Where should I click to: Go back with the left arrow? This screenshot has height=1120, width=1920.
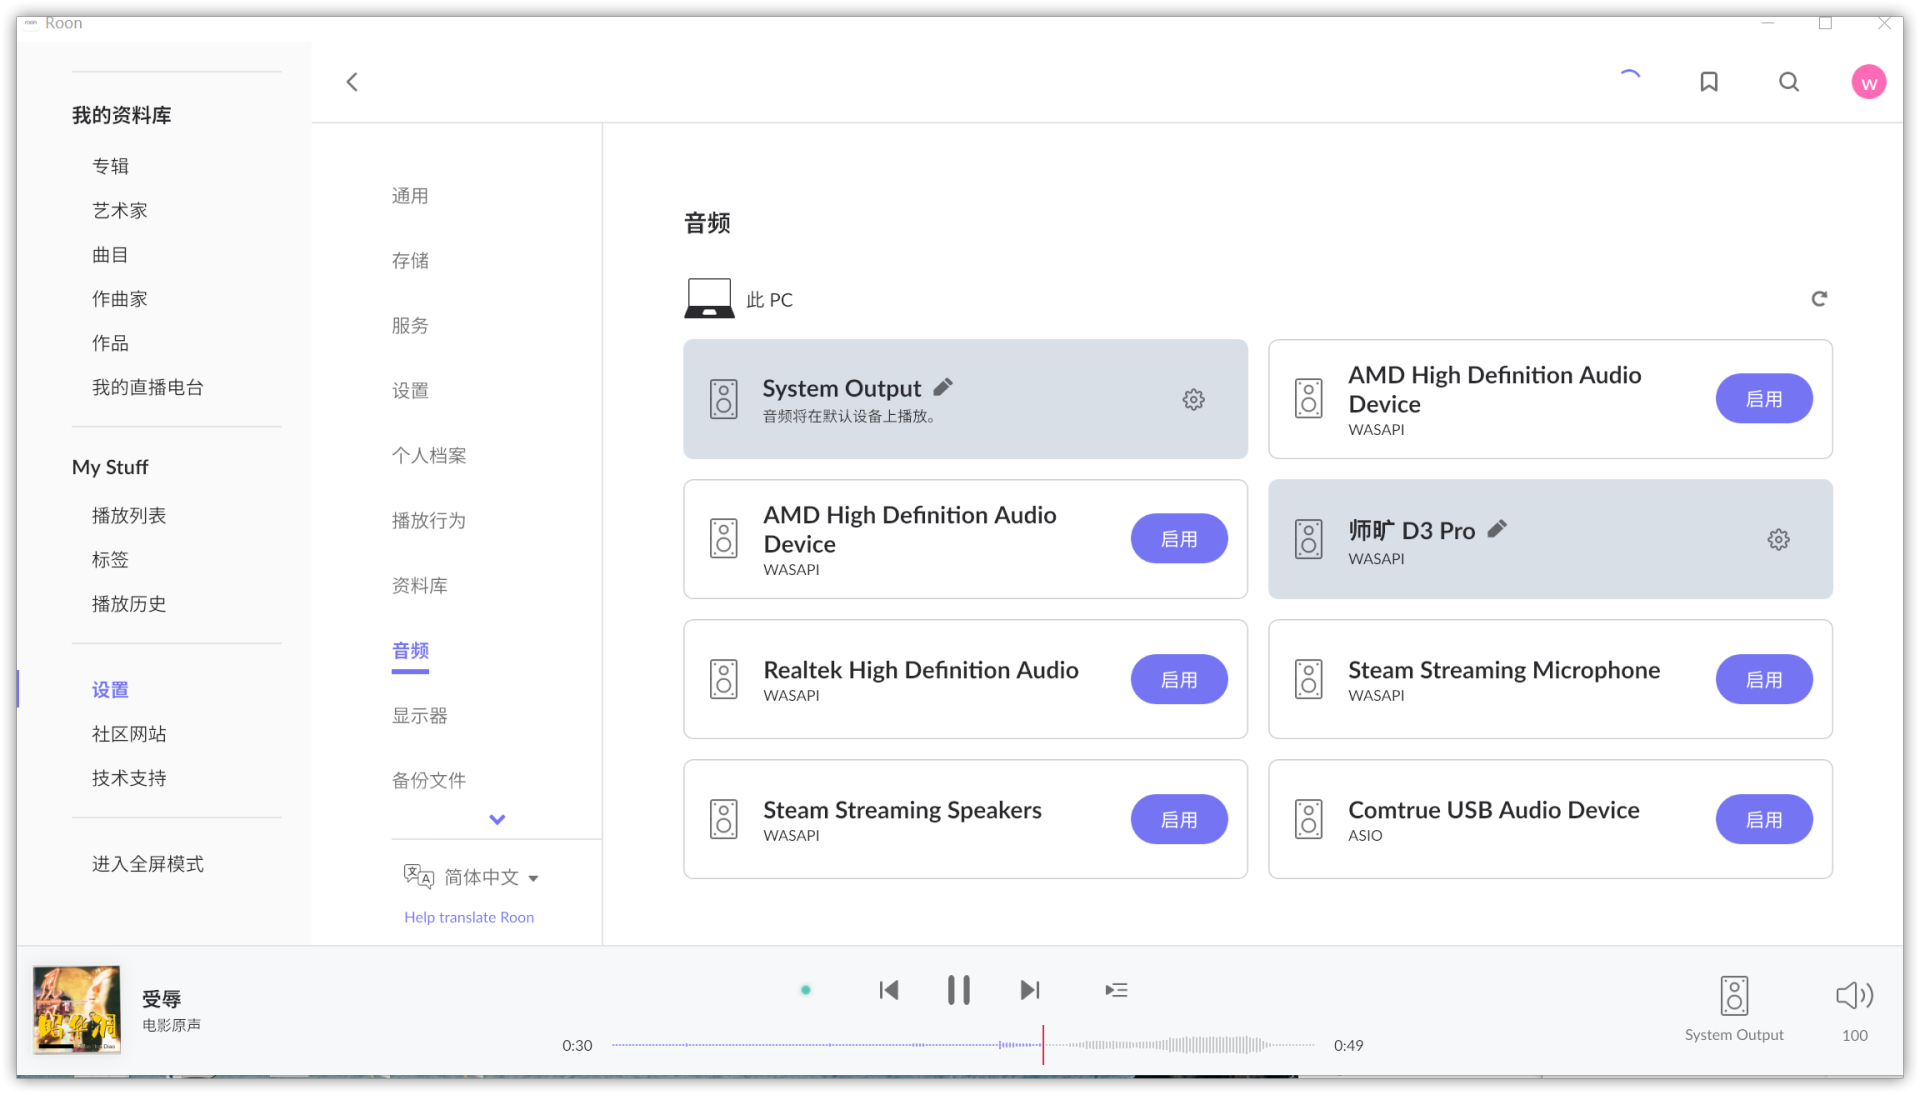[352, 82]
